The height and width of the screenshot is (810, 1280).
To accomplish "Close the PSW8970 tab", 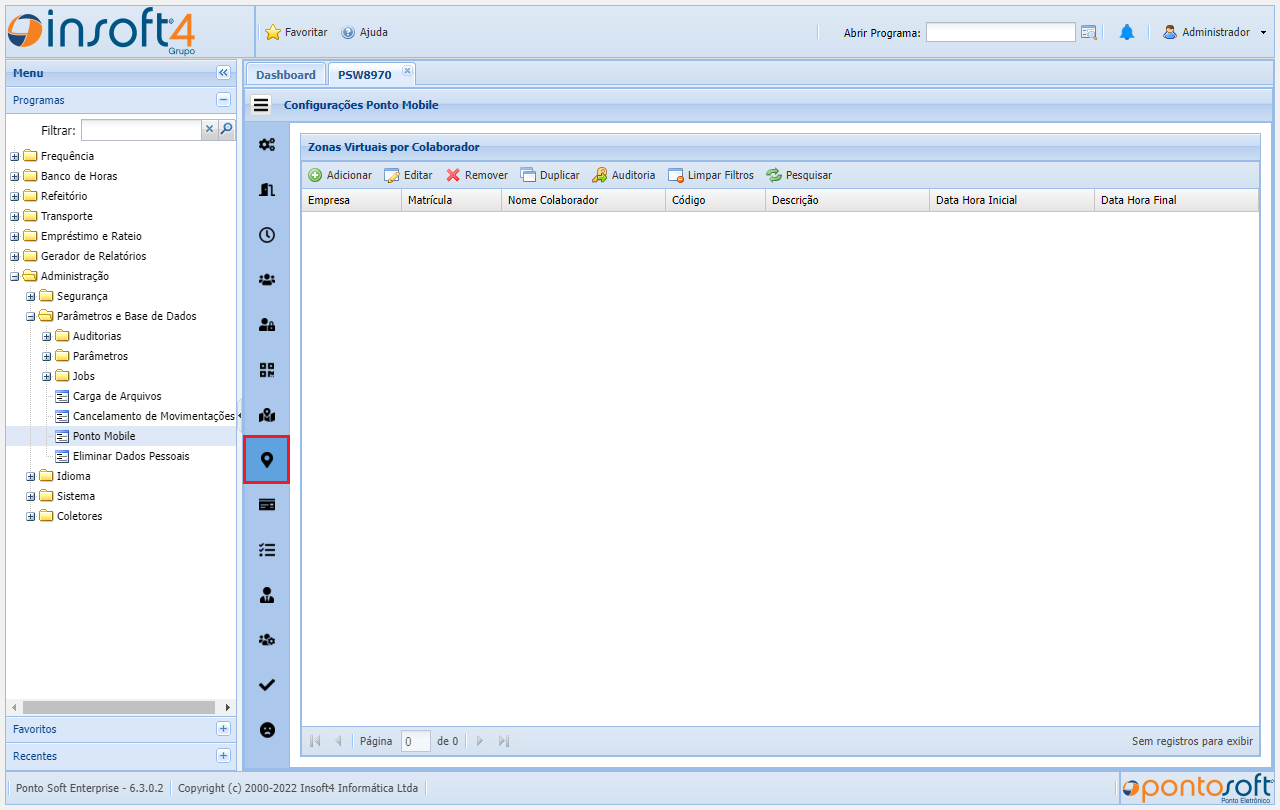I will pyautogui.click(x=407, y=71).
